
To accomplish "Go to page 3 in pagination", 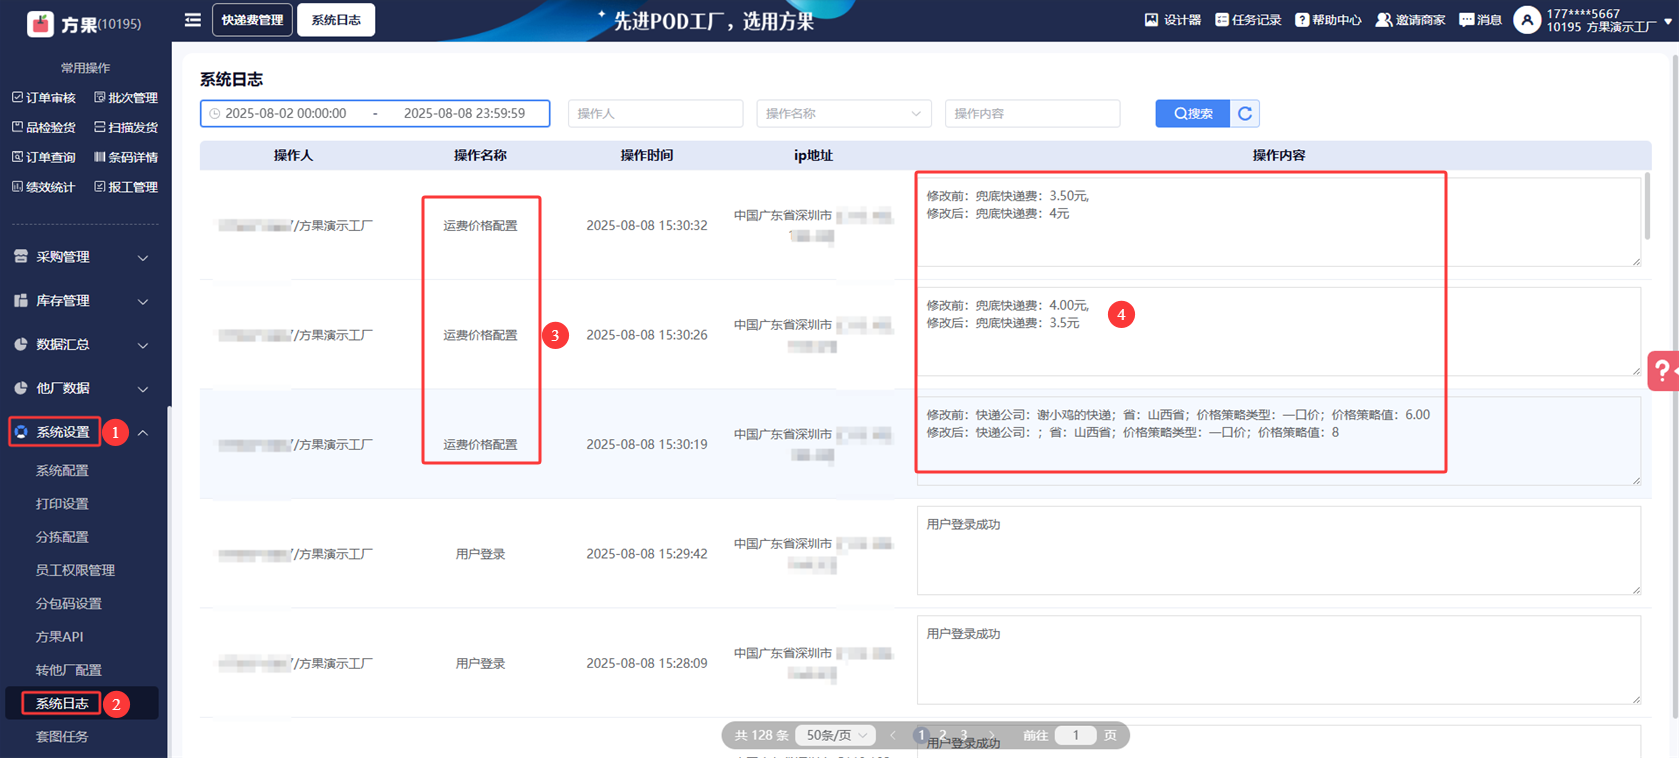I will coord(963,735).
